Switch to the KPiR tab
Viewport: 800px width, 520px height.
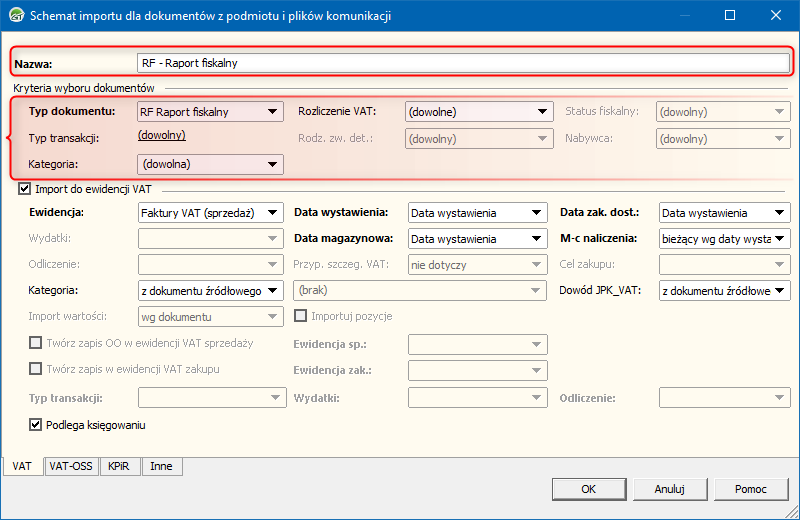(120, 466)
